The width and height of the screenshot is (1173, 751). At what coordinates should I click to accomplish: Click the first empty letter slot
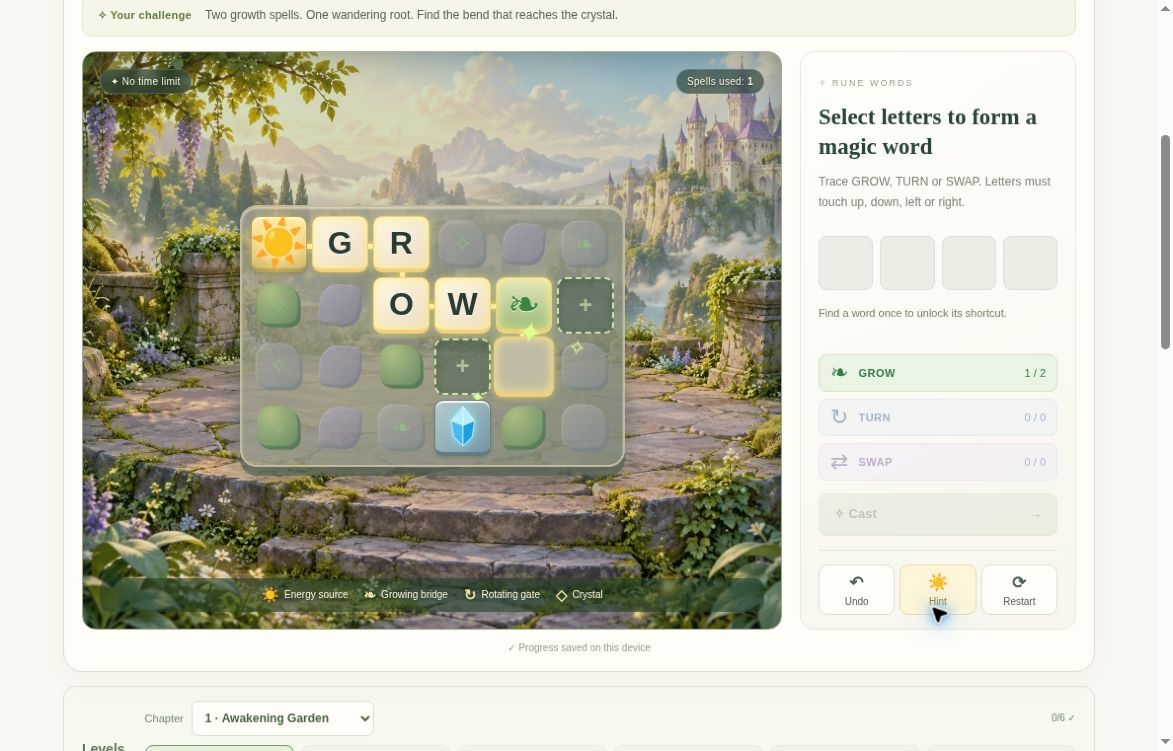click(845, 263)
